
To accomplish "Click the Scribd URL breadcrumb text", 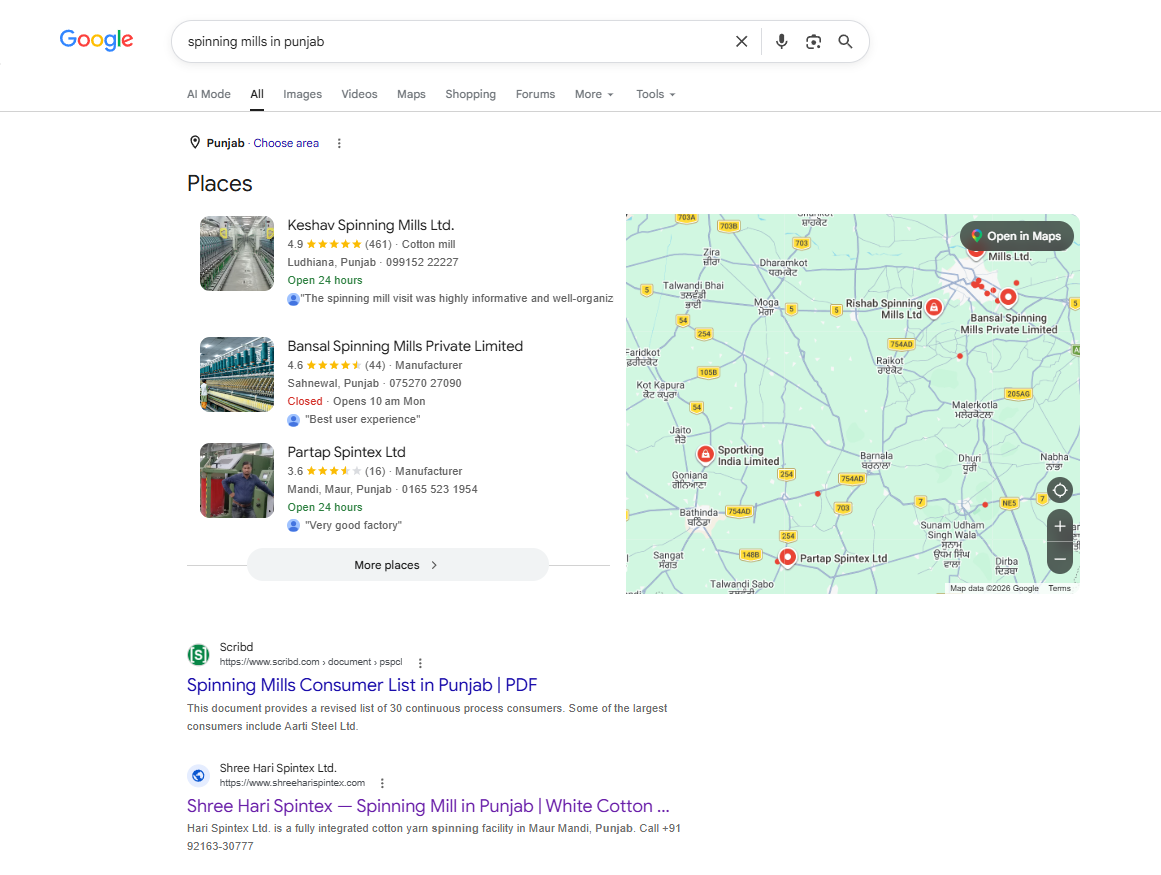I will click(311, 662).
